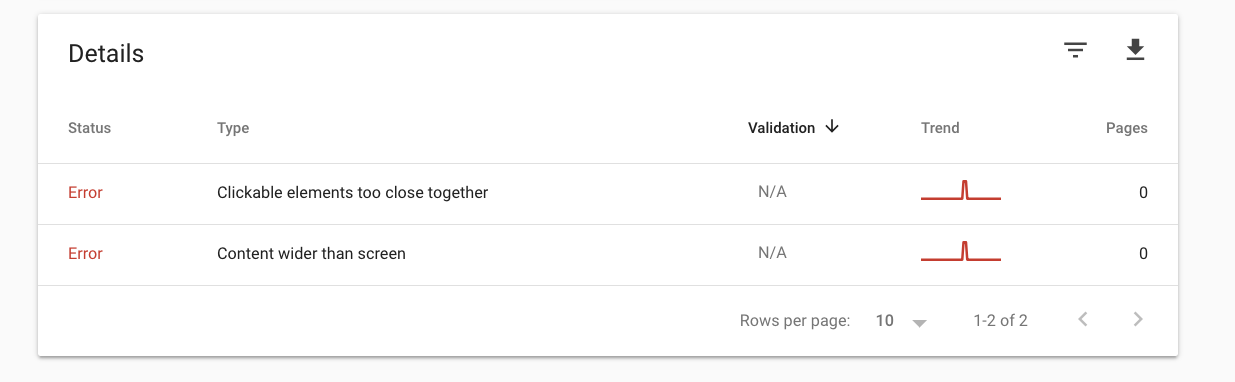Viewport: 1235px width, 382px height.
Task: Download the details table
Action: (x=1135, y=50)
